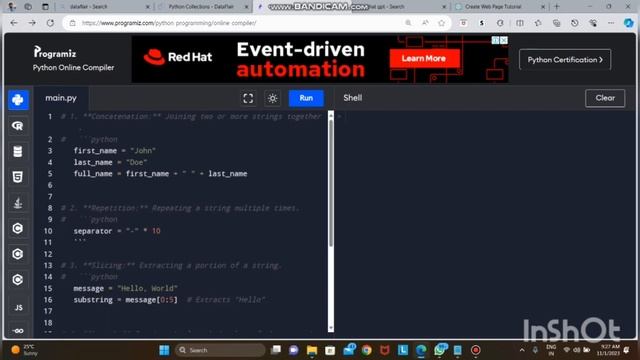Switch to the HTML5 editor icon
This screenshot has width=640, height=360.
point(18,177)
